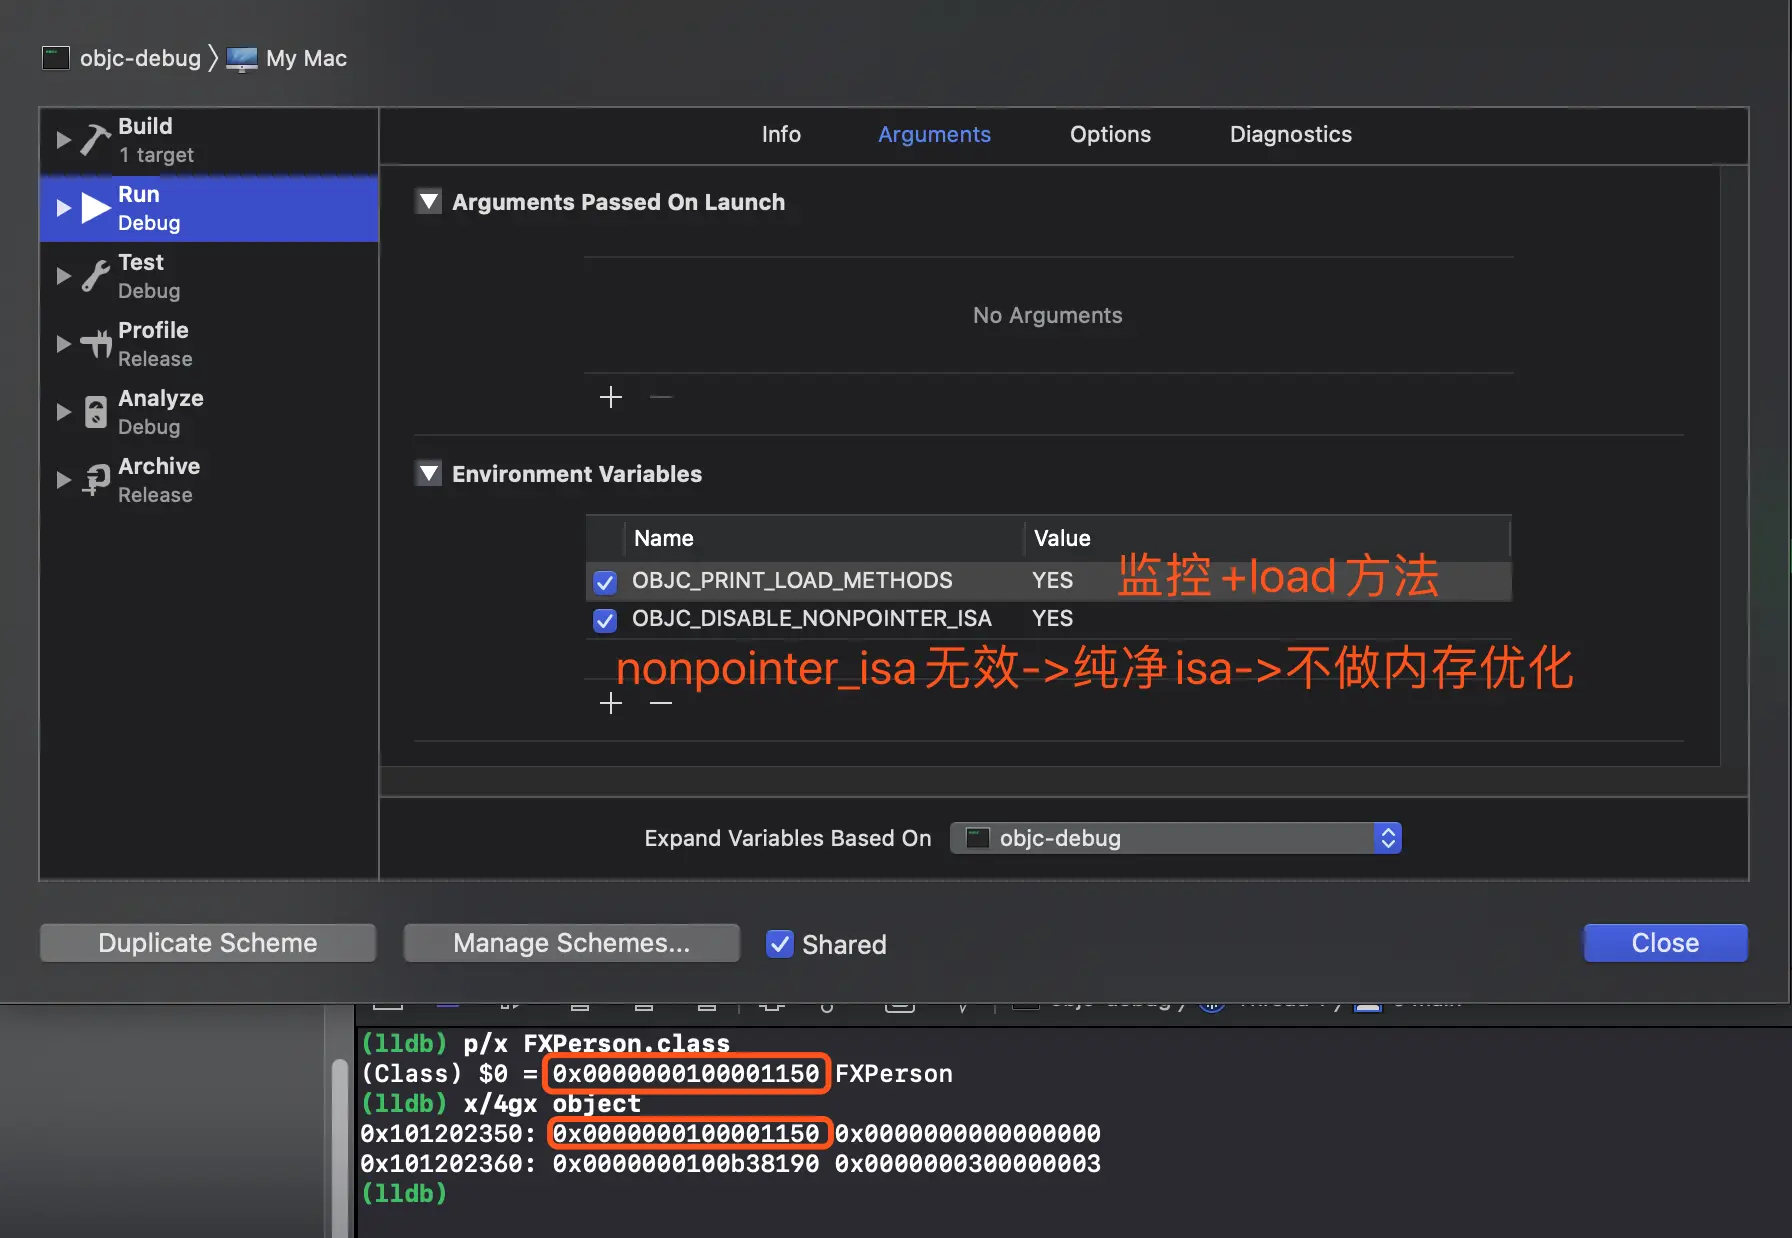Screen dimensions: 1792x1238
Task: Select the Profile Release row
Action: [209, 344]
